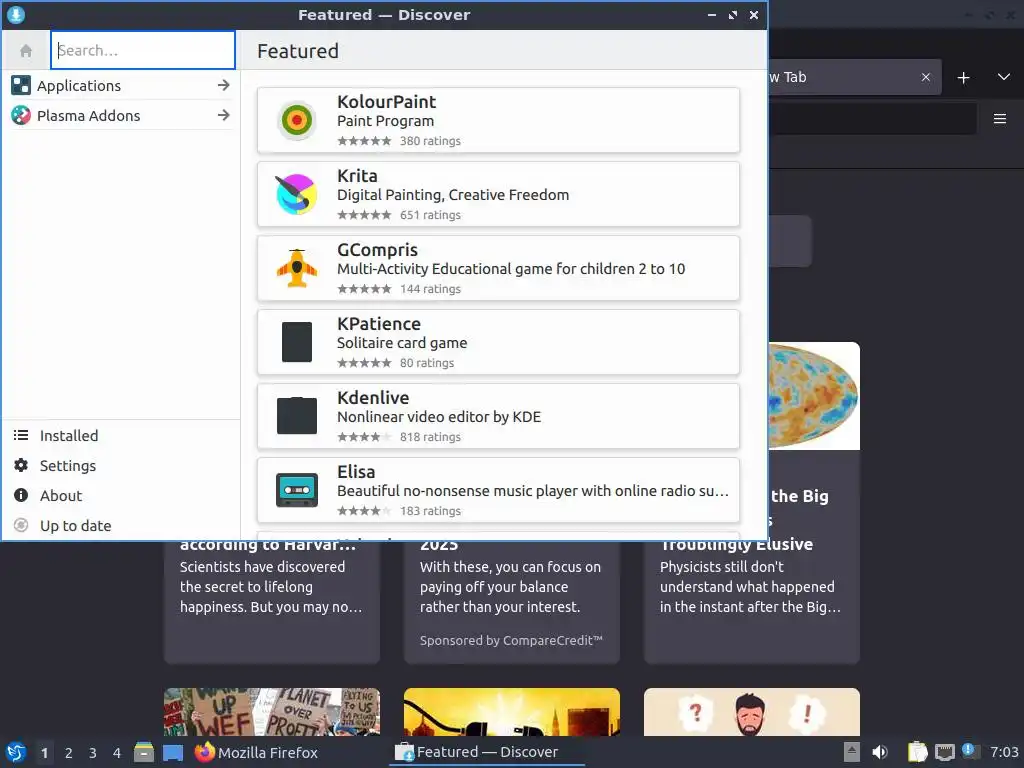The height and width of the screenshot is (768, 1024).
Task: Click the Firefox address bar
Action: [x=872, y=119]
